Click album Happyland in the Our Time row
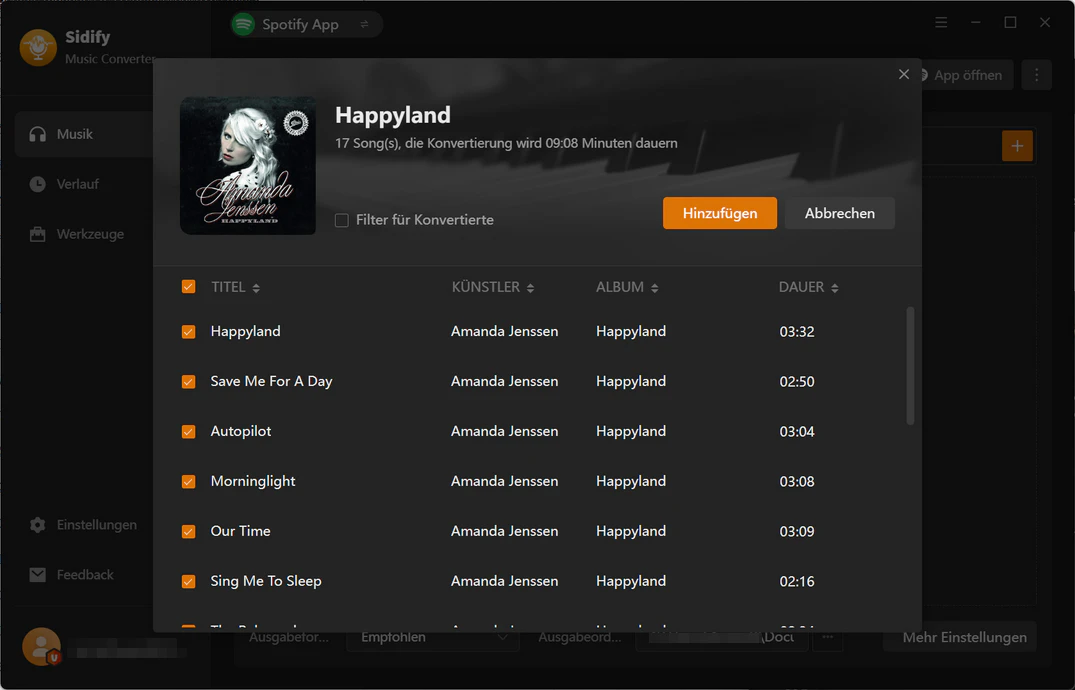This screenshot has width=1075, height=690. [631, 532]
